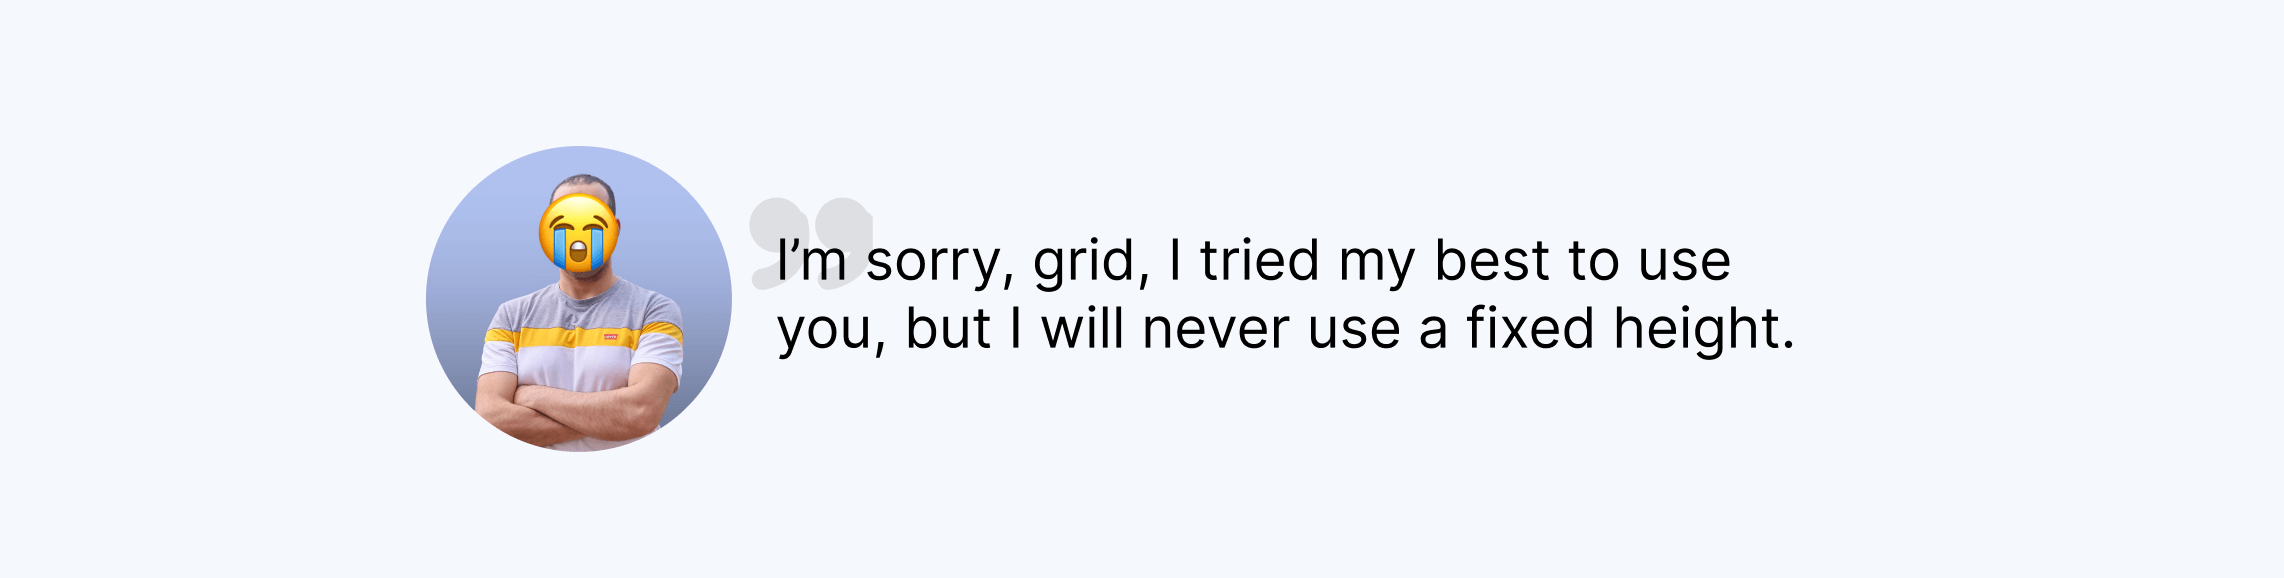The image size is (2284, 578).
Task: Click the letter "a" before "fixed"
Action: (x=1432, y=332)
